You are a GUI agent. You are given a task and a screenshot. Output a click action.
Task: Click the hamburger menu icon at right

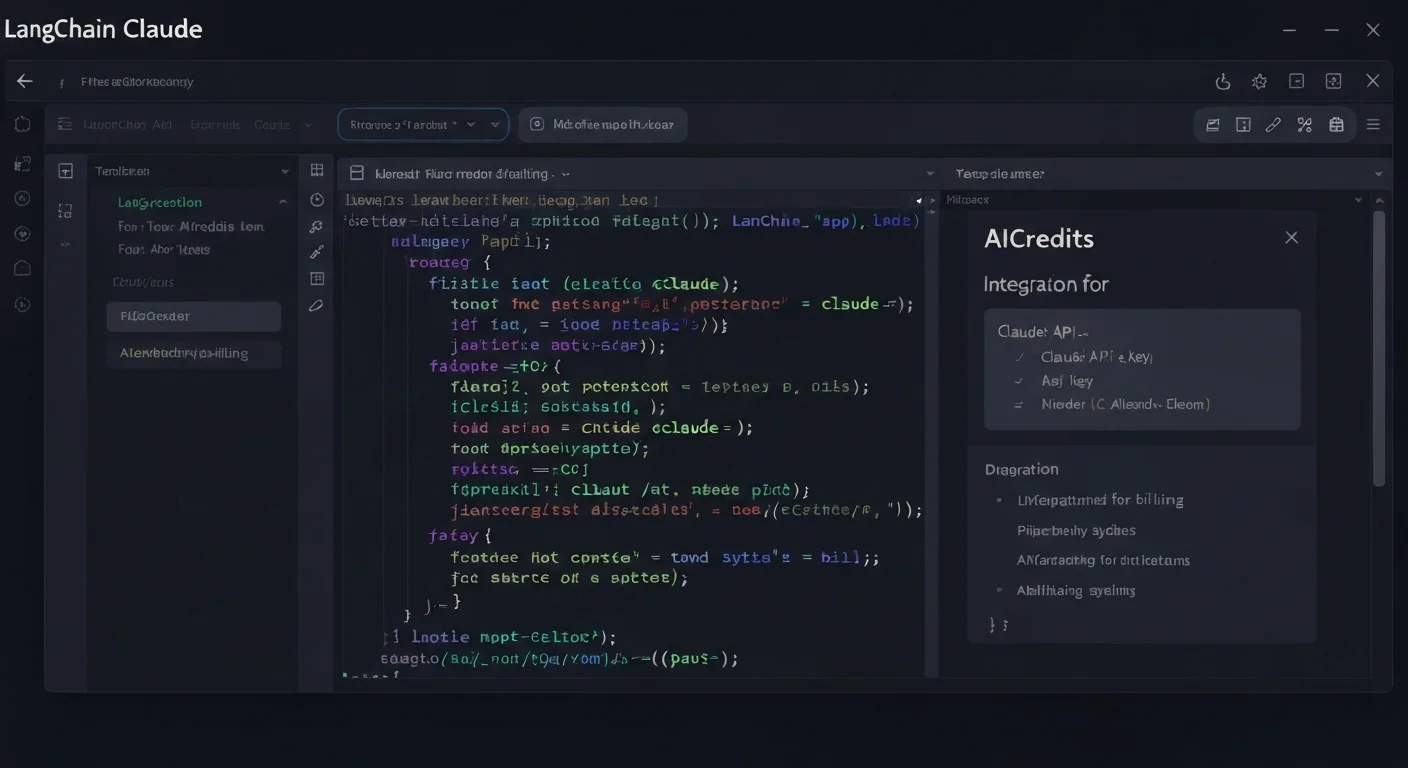pos(1373,125)
